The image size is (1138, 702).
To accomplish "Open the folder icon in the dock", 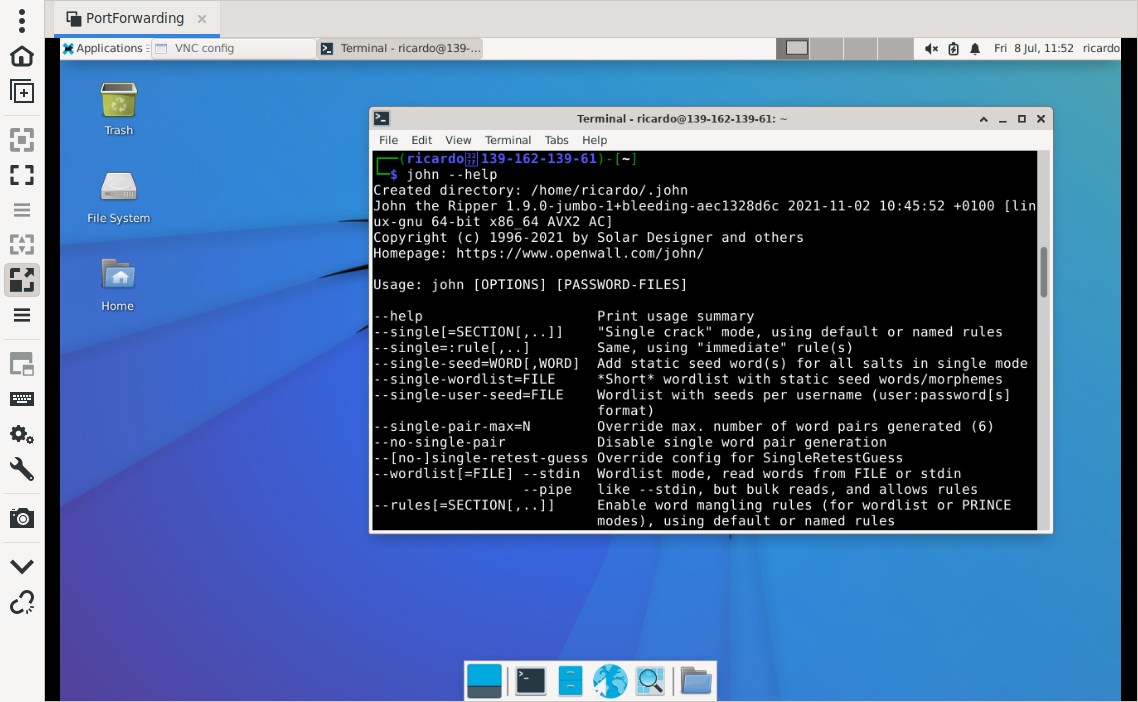I will [x=695, y=681].
